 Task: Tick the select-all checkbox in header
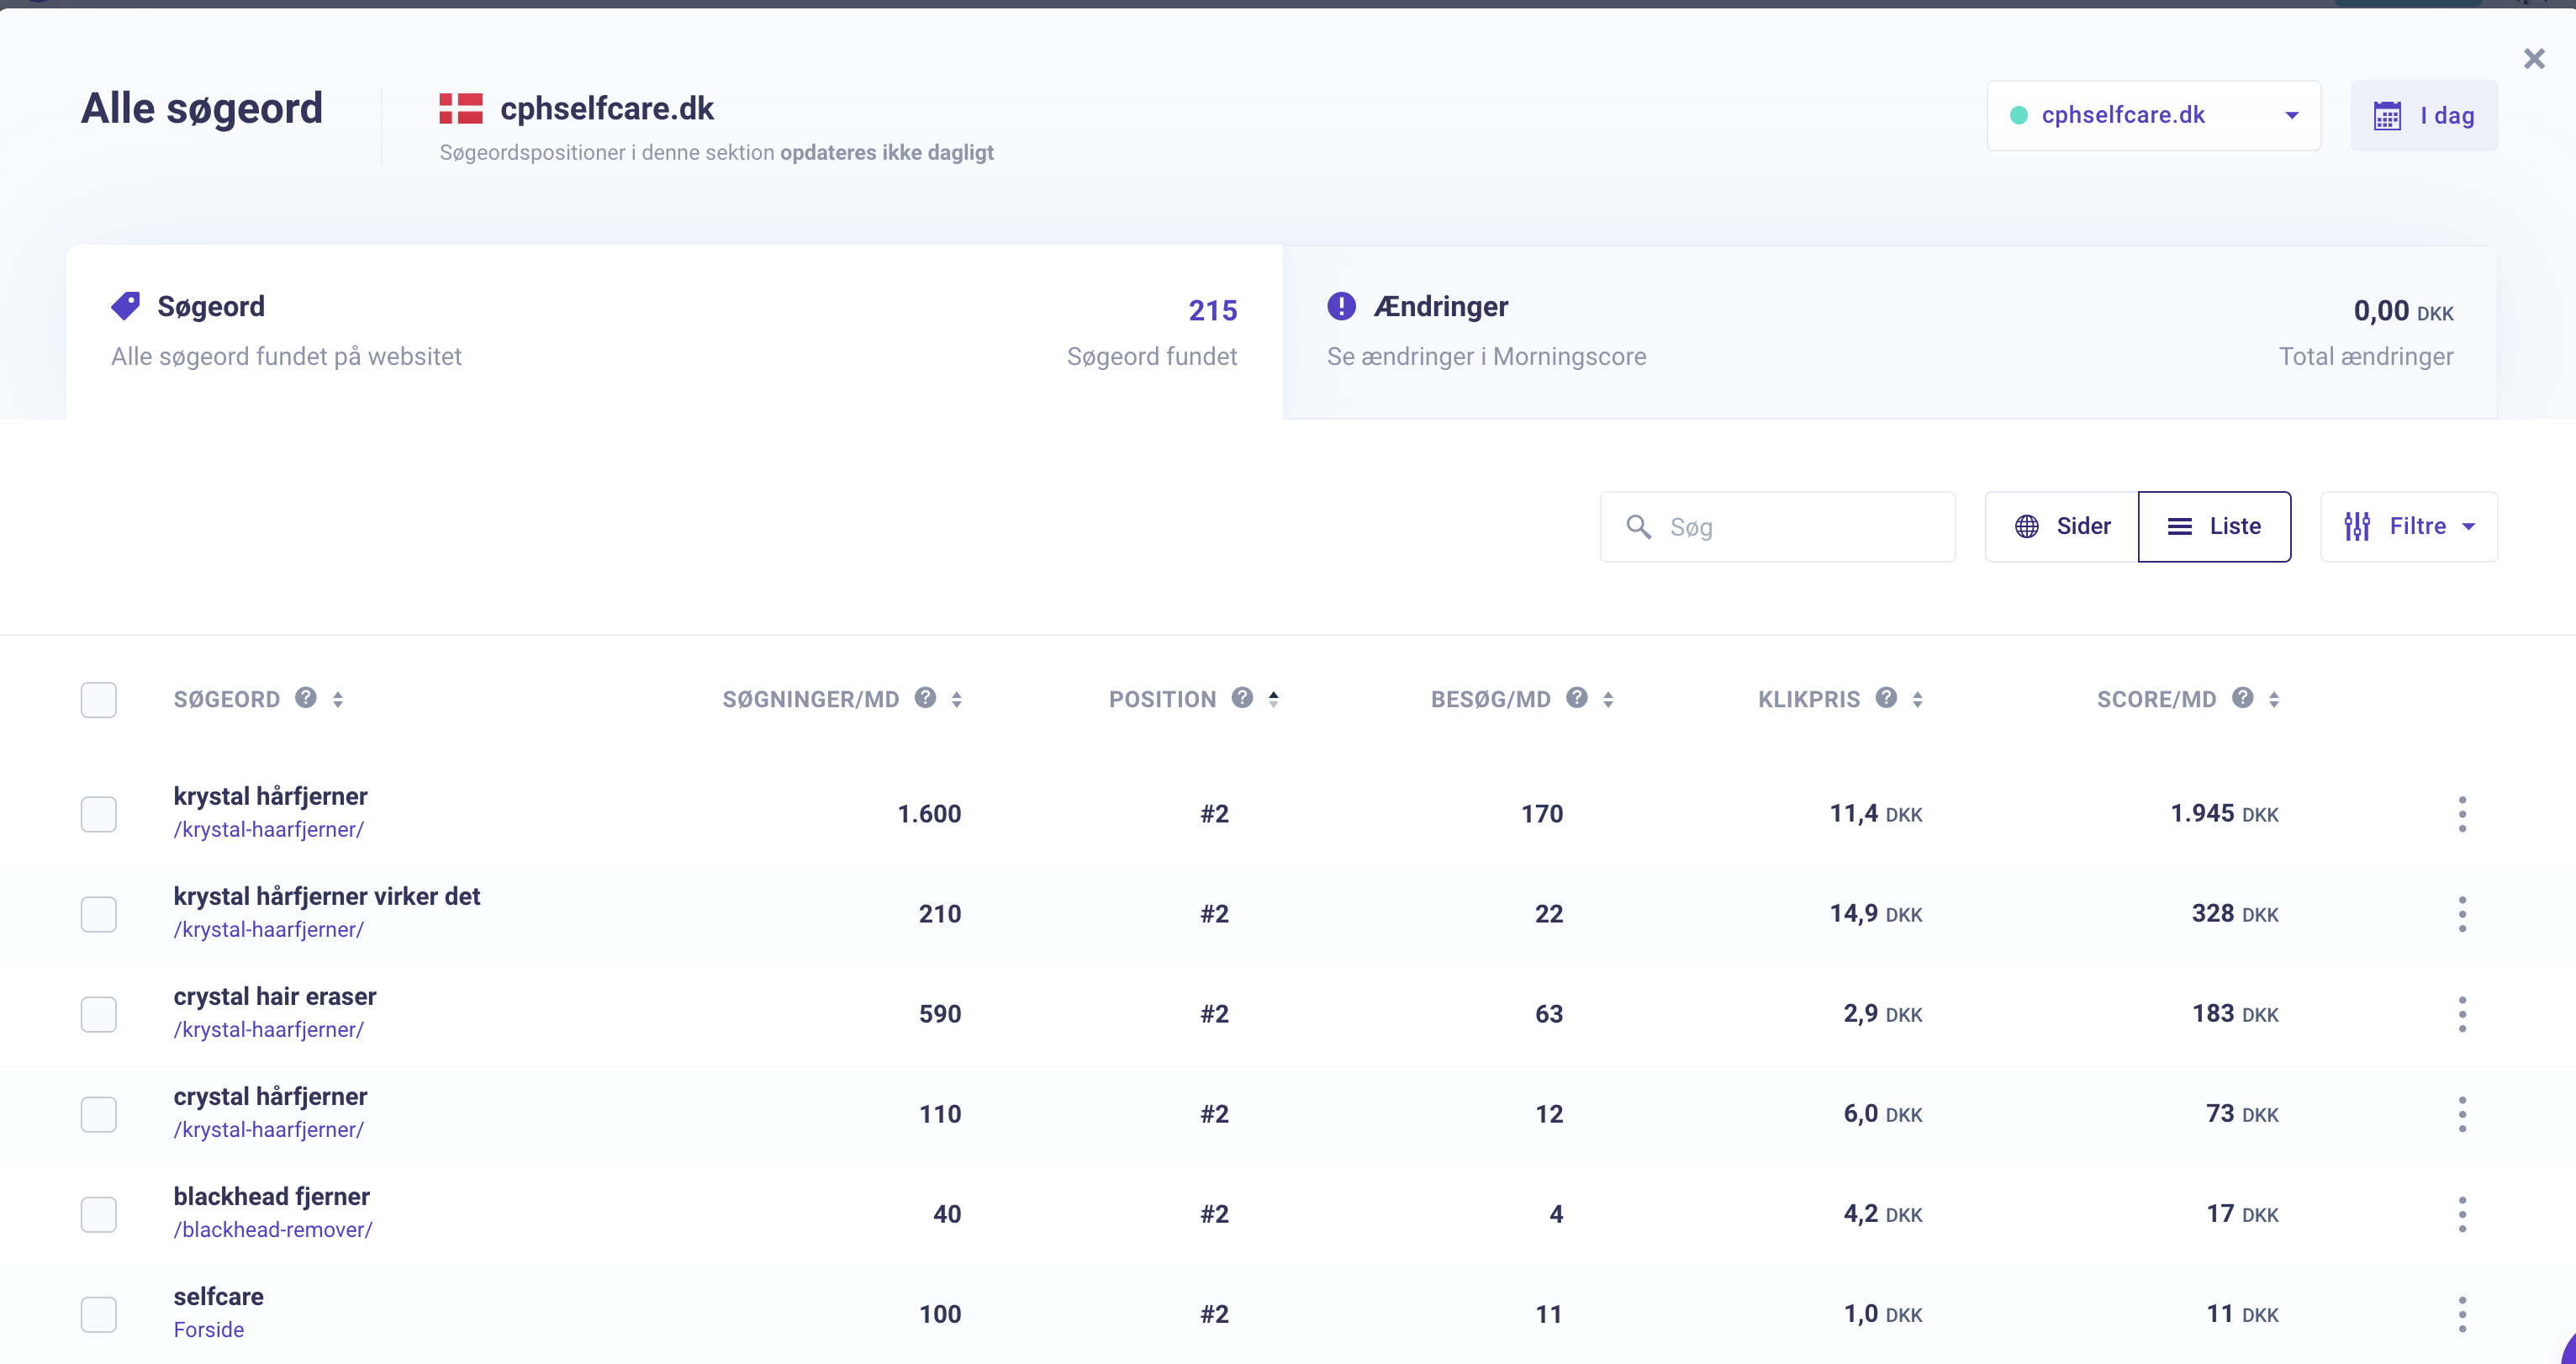tap(99, 699)
